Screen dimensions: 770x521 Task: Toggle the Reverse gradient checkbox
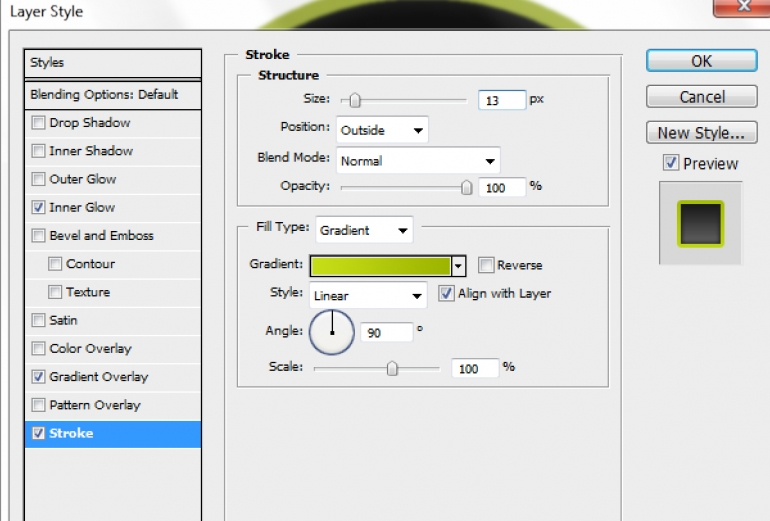pos(486,265)
